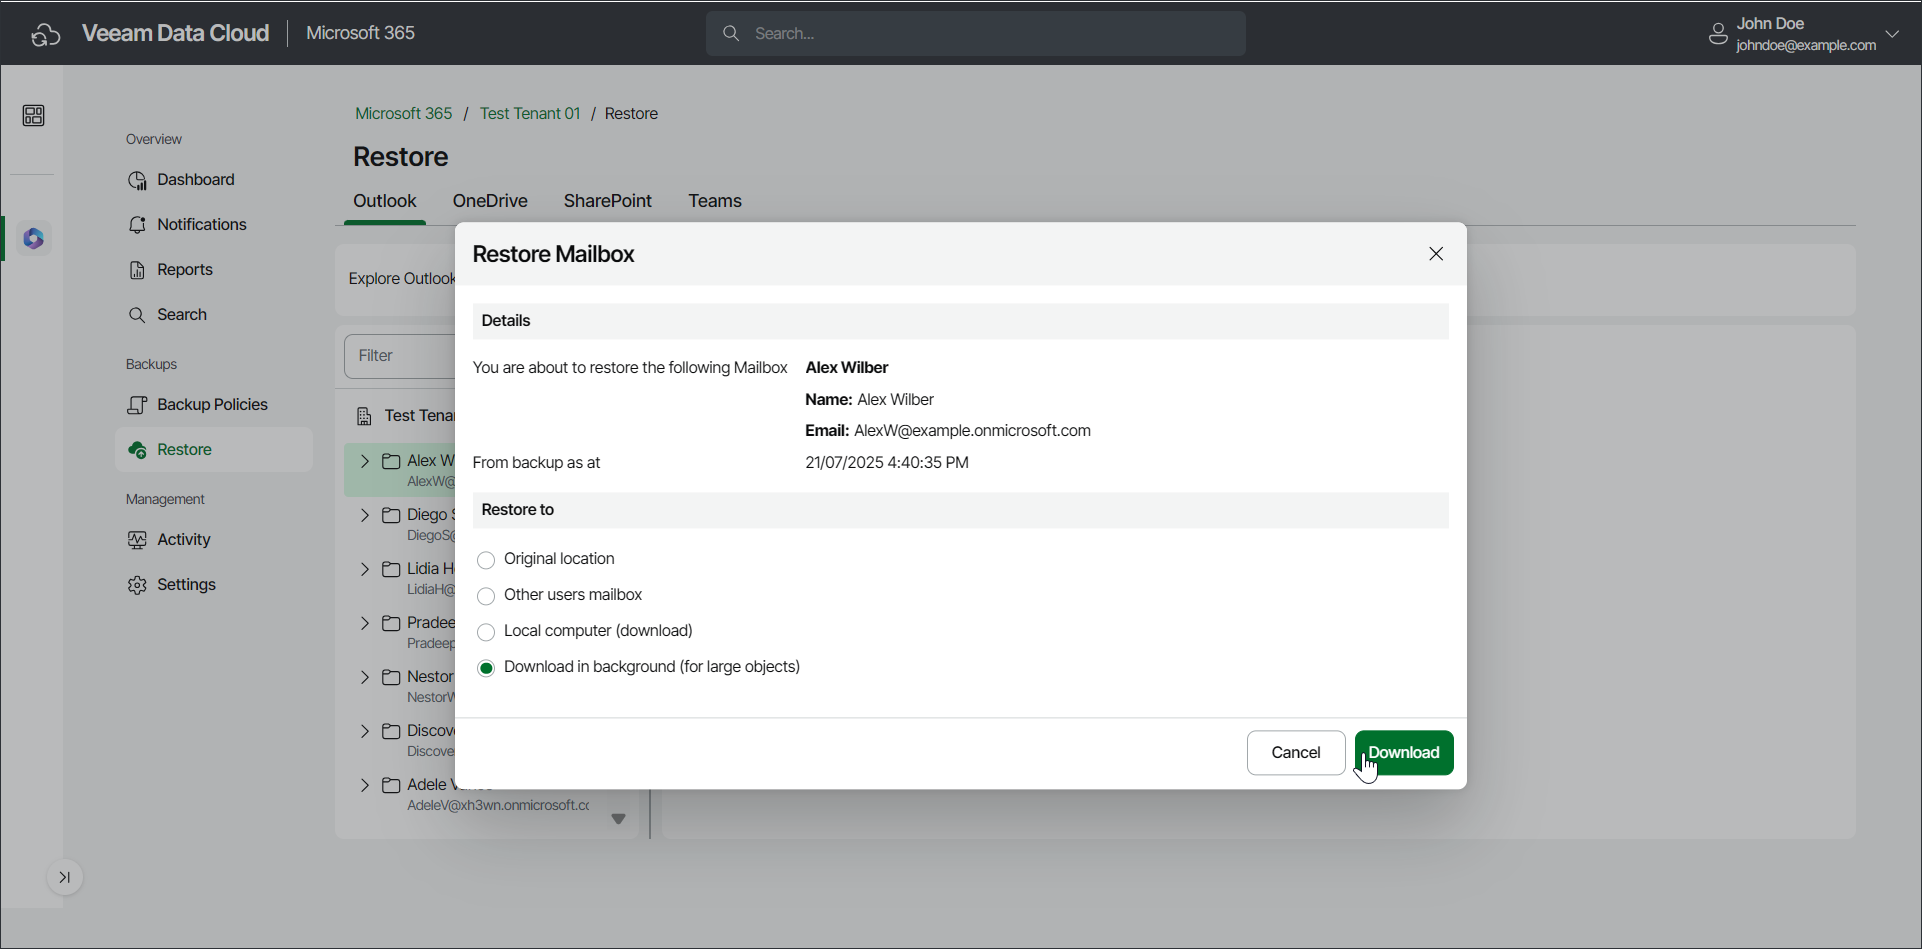
Task: Click the Microsoft 365 header label
Action: point(360,33)
